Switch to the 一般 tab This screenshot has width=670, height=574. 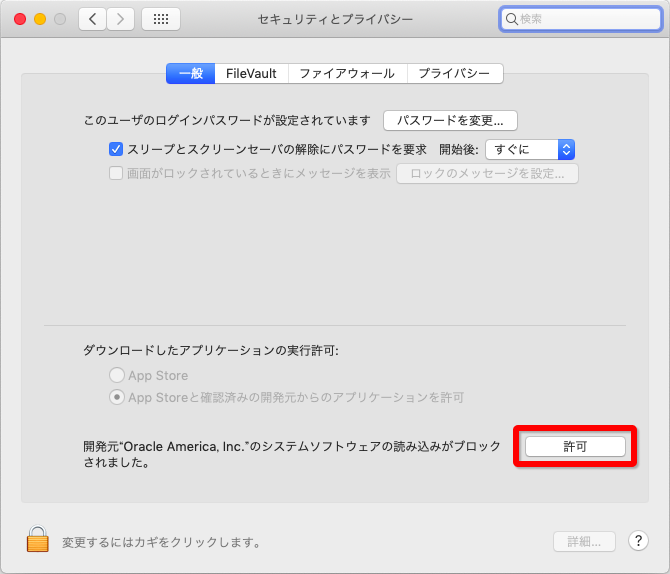191,74
